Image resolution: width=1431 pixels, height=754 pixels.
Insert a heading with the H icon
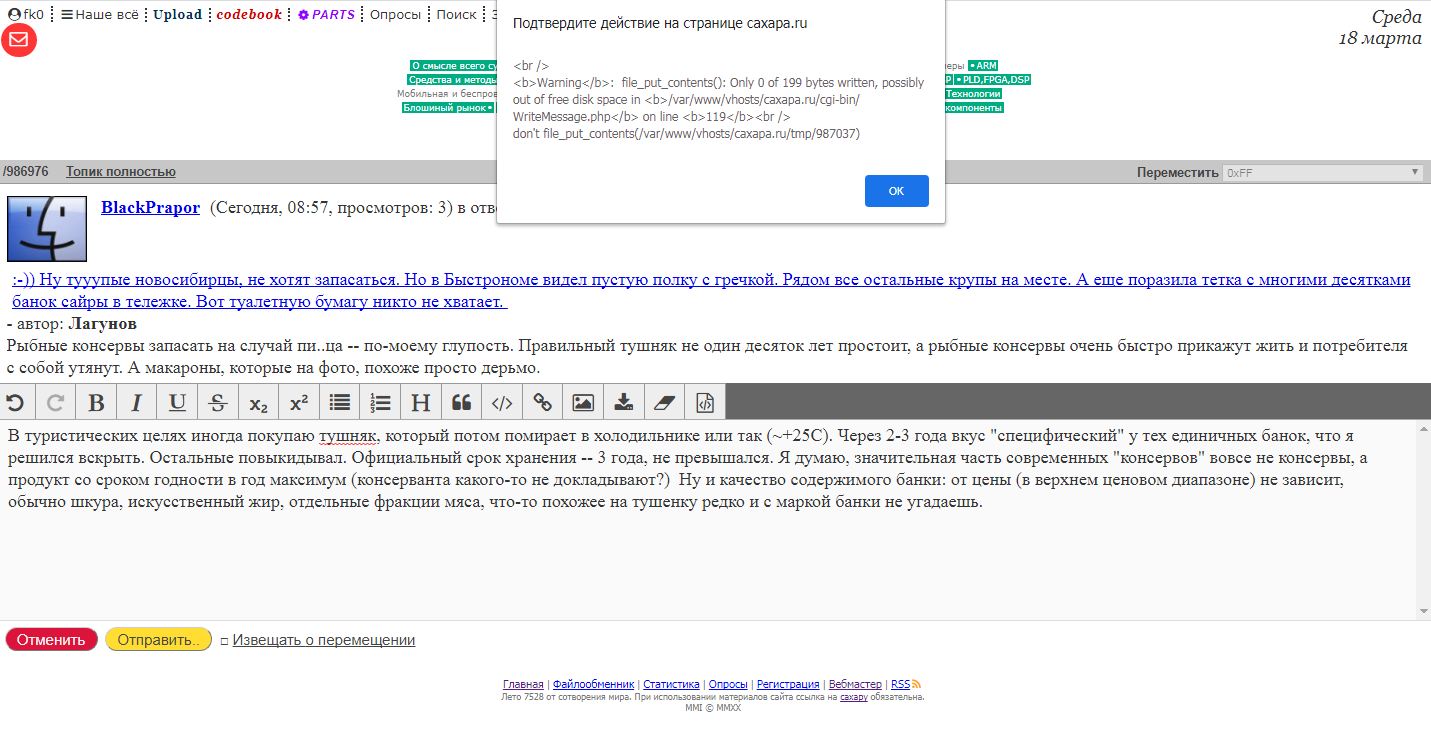tap(421, 402)
